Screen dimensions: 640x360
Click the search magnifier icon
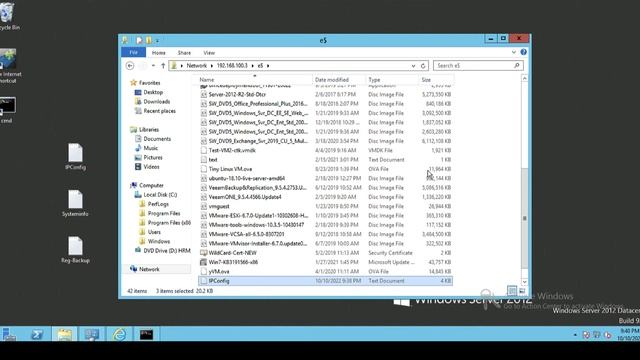pyautogui.click(x=517, y=65)
